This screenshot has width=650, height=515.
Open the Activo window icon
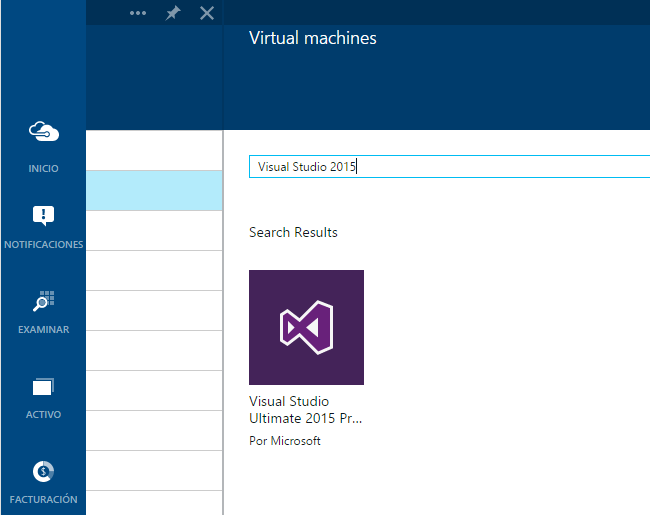tap(43, 386)
